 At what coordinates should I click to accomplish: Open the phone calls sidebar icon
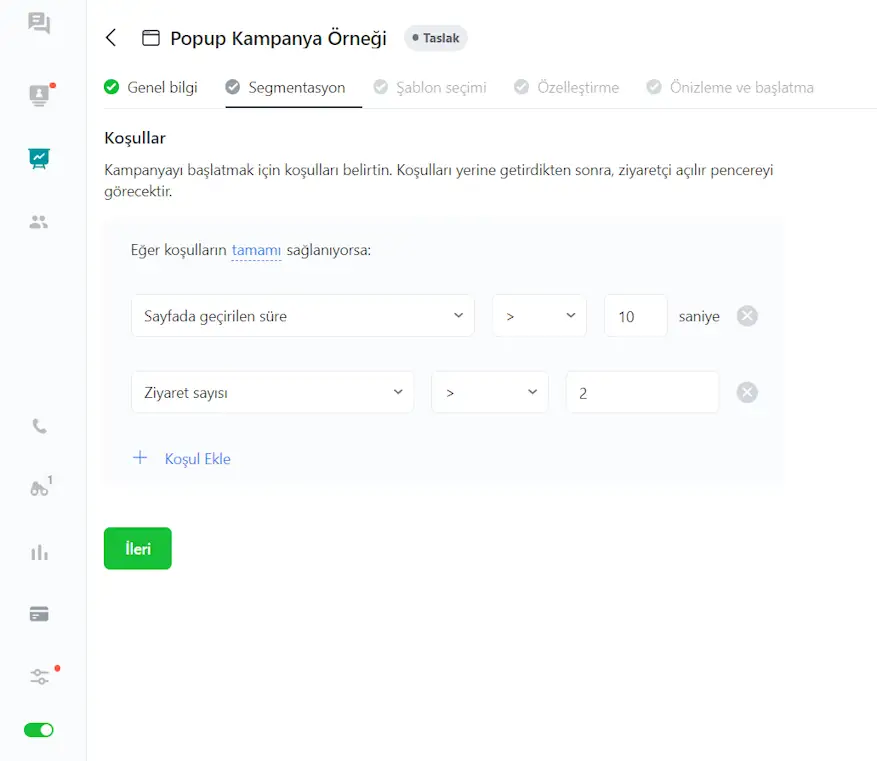(x=39, y=426)
